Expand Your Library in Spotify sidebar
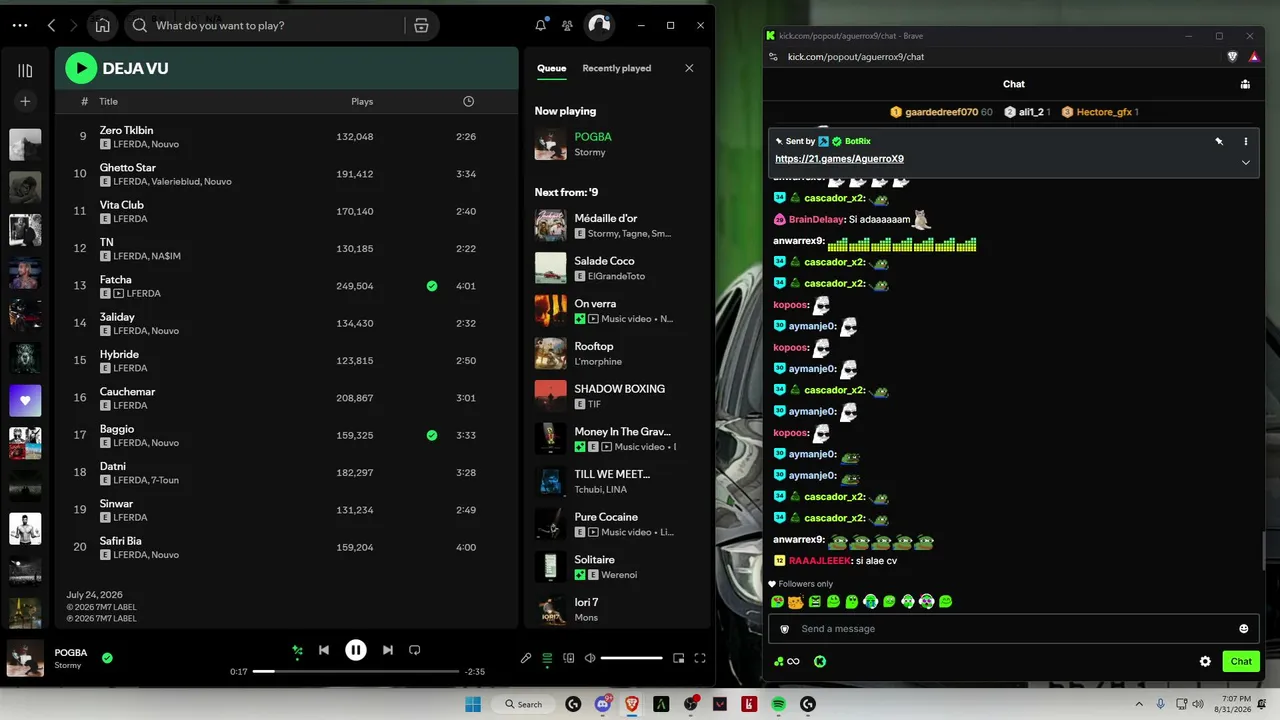This screenshot has width=1280, height=720. point(25,70)
